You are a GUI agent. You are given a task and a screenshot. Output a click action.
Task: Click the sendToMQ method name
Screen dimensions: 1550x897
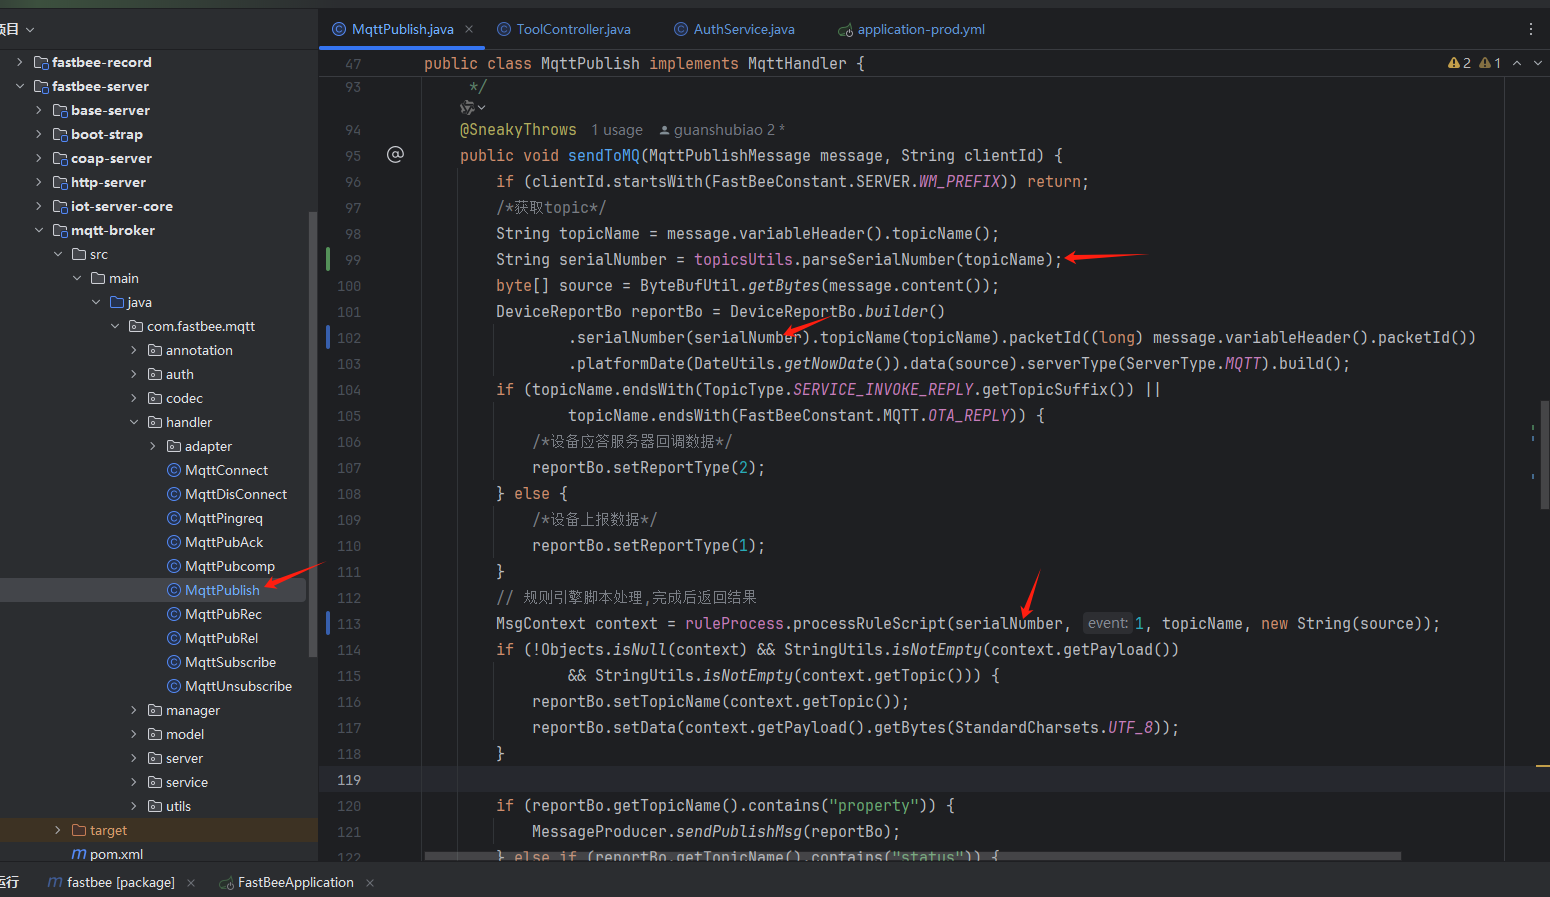[603, 155]
